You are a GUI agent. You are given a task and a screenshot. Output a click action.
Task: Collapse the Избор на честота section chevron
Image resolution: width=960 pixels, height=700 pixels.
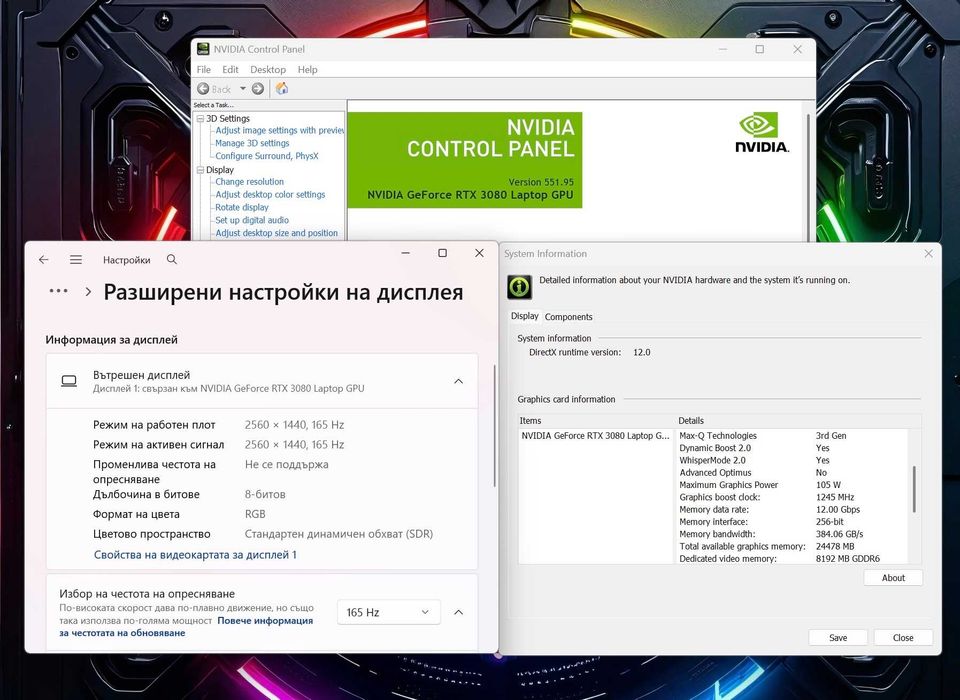(x=458, y=612)
